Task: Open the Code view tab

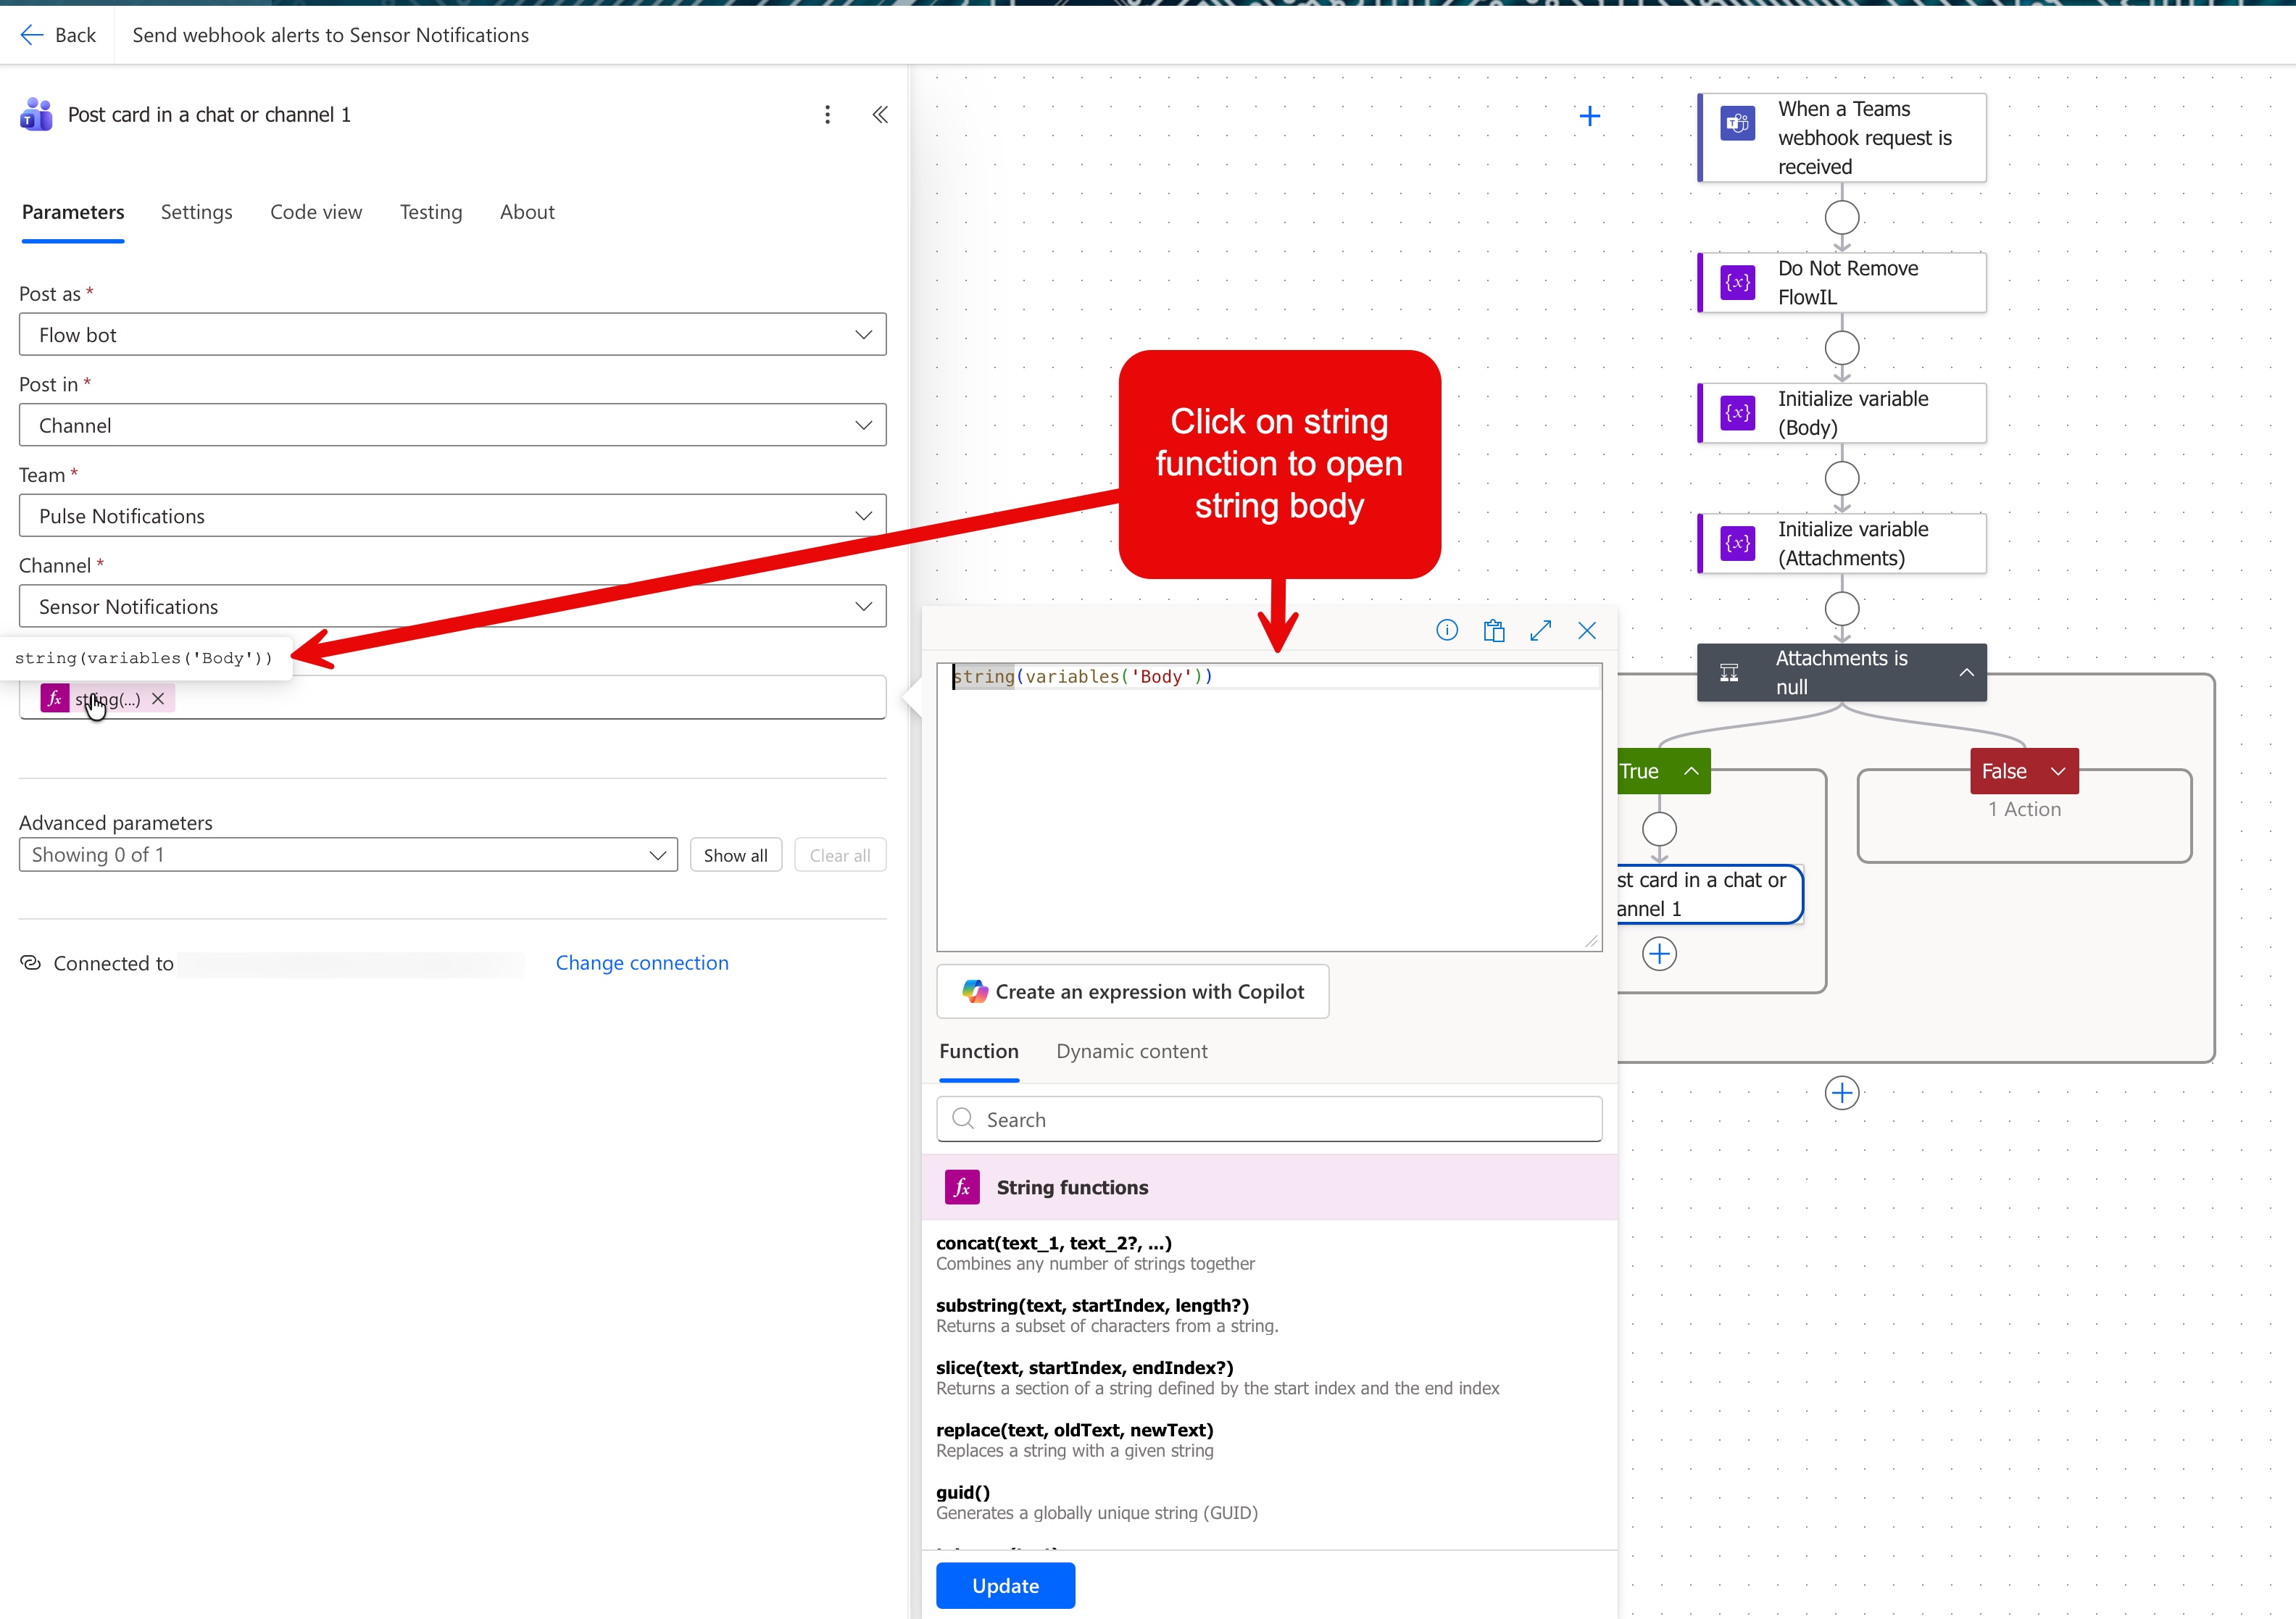Action: [316, 212]
